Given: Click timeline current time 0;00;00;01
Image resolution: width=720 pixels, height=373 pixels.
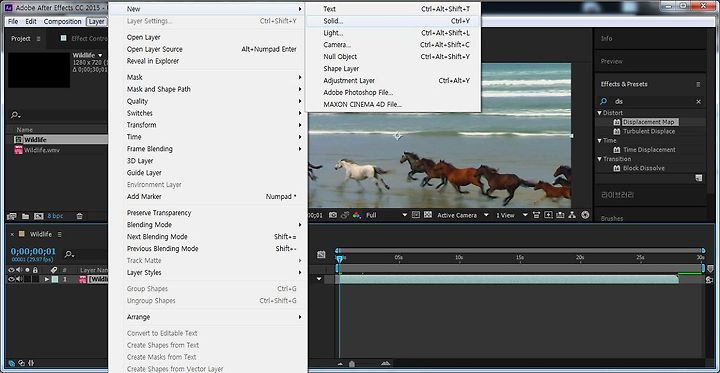Looking at the screenshot, I should pos(33,251).
